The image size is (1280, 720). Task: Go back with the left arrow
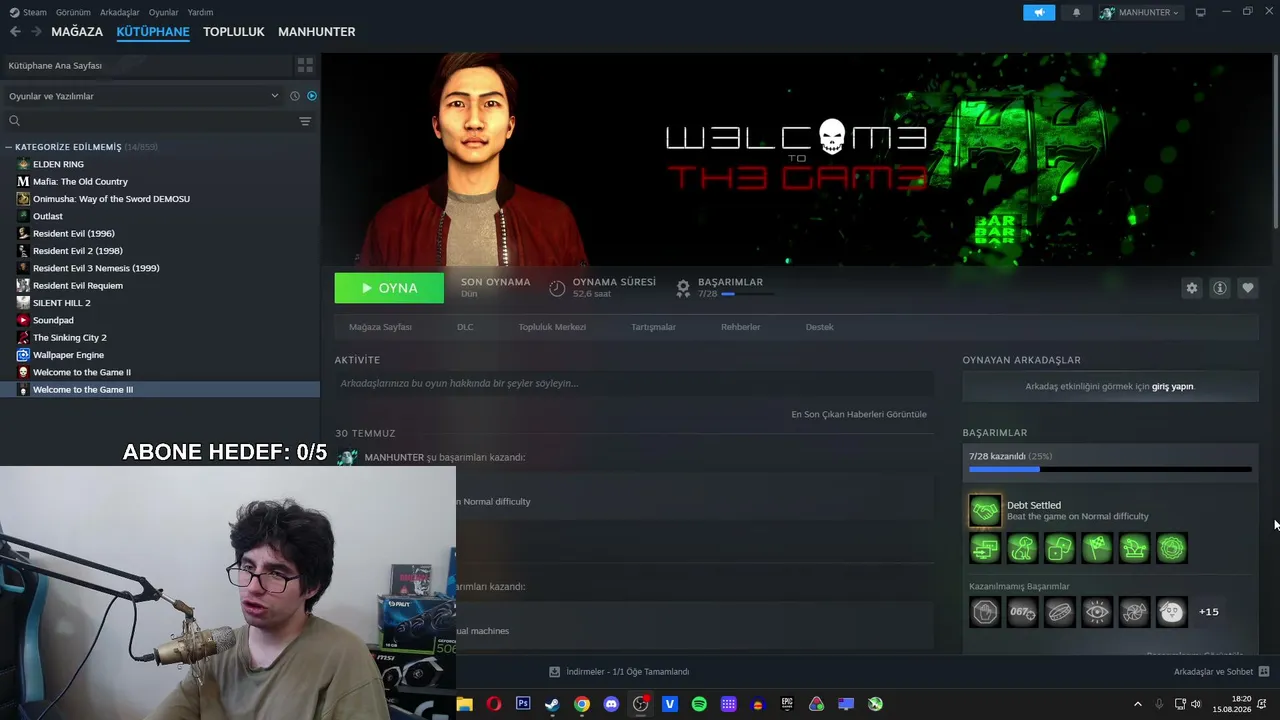click(x=15, y=32)
